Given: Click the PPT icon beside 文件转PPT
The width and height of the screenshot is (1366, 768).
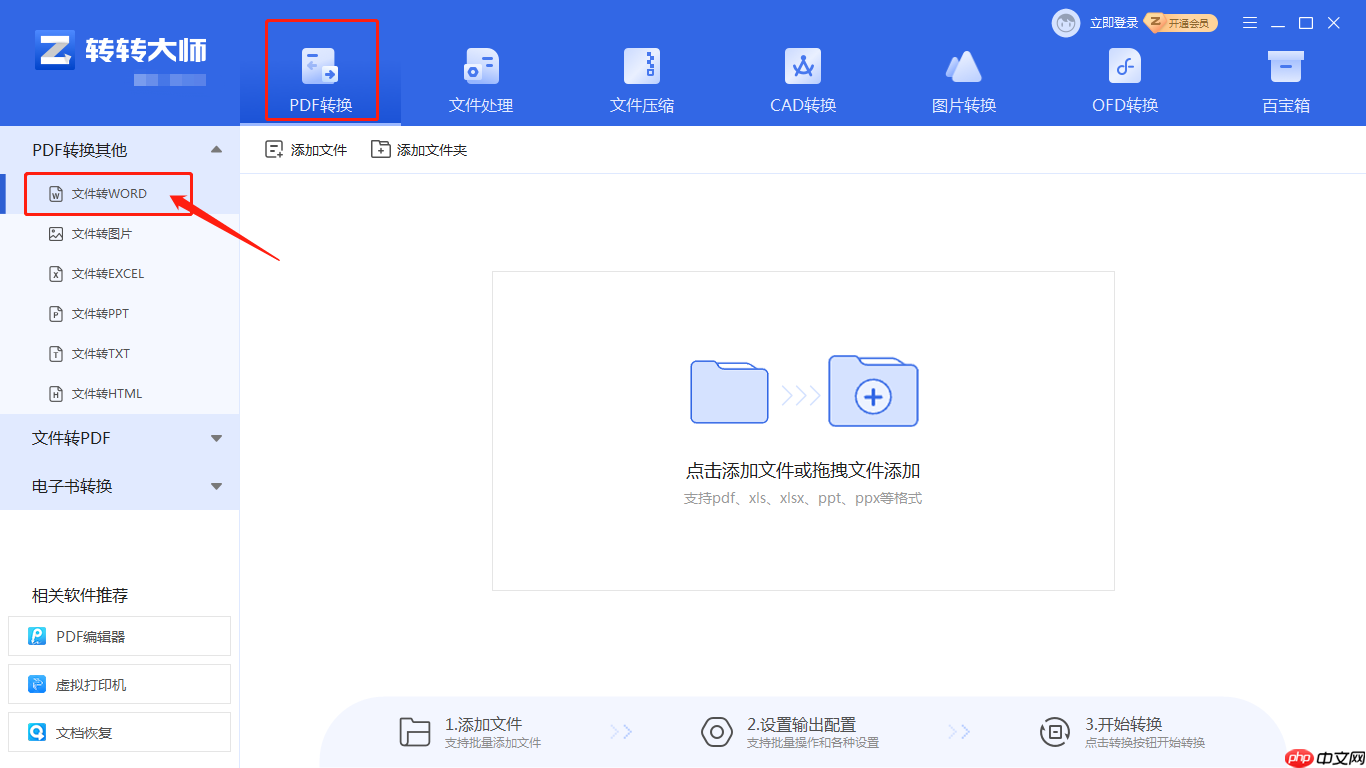Looking at the screenshot, I should click(x=56, y=314).
